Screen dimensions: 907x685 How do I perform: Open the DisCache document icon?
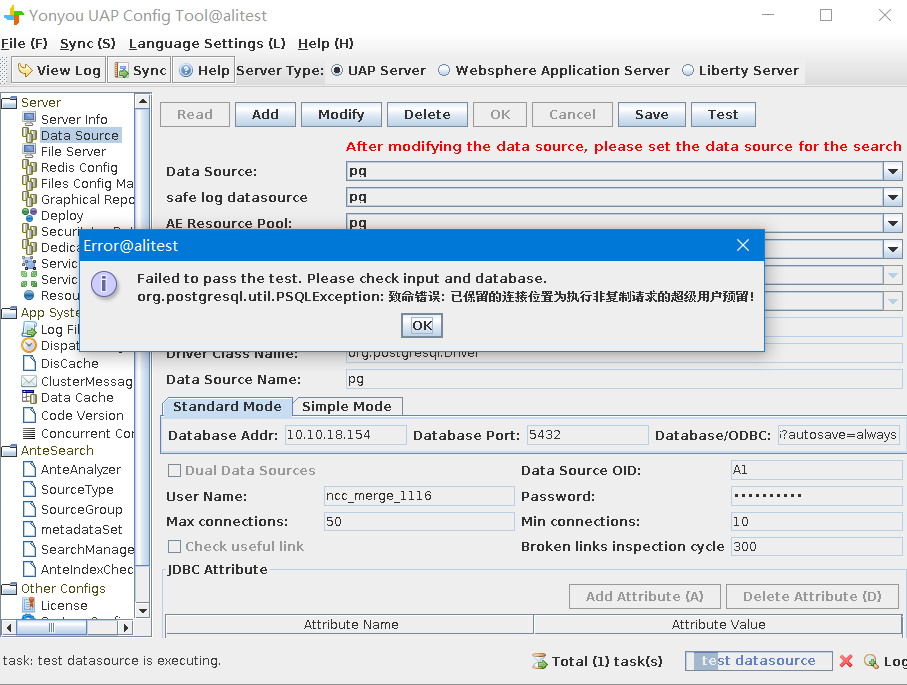[x=29, y=363]
